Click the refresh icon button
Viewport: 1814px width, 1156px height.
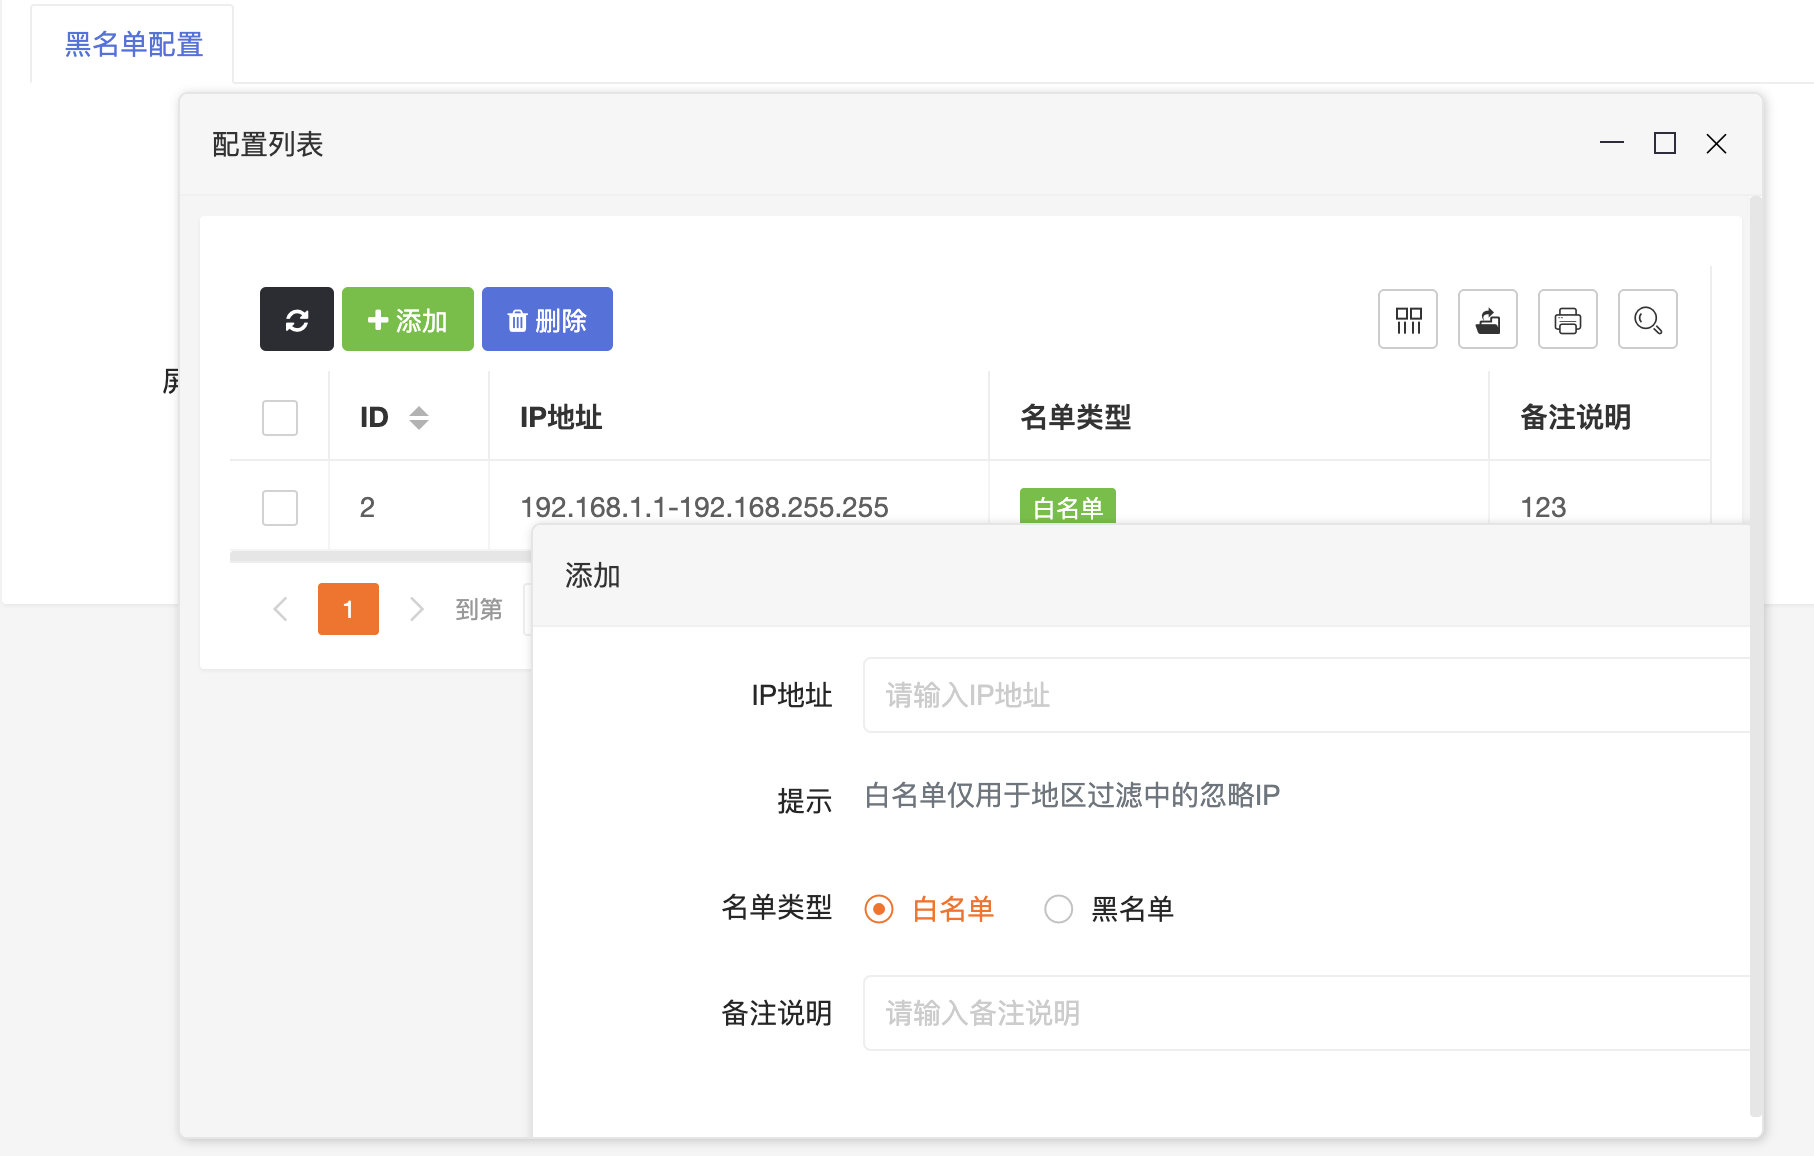point(296,320)
